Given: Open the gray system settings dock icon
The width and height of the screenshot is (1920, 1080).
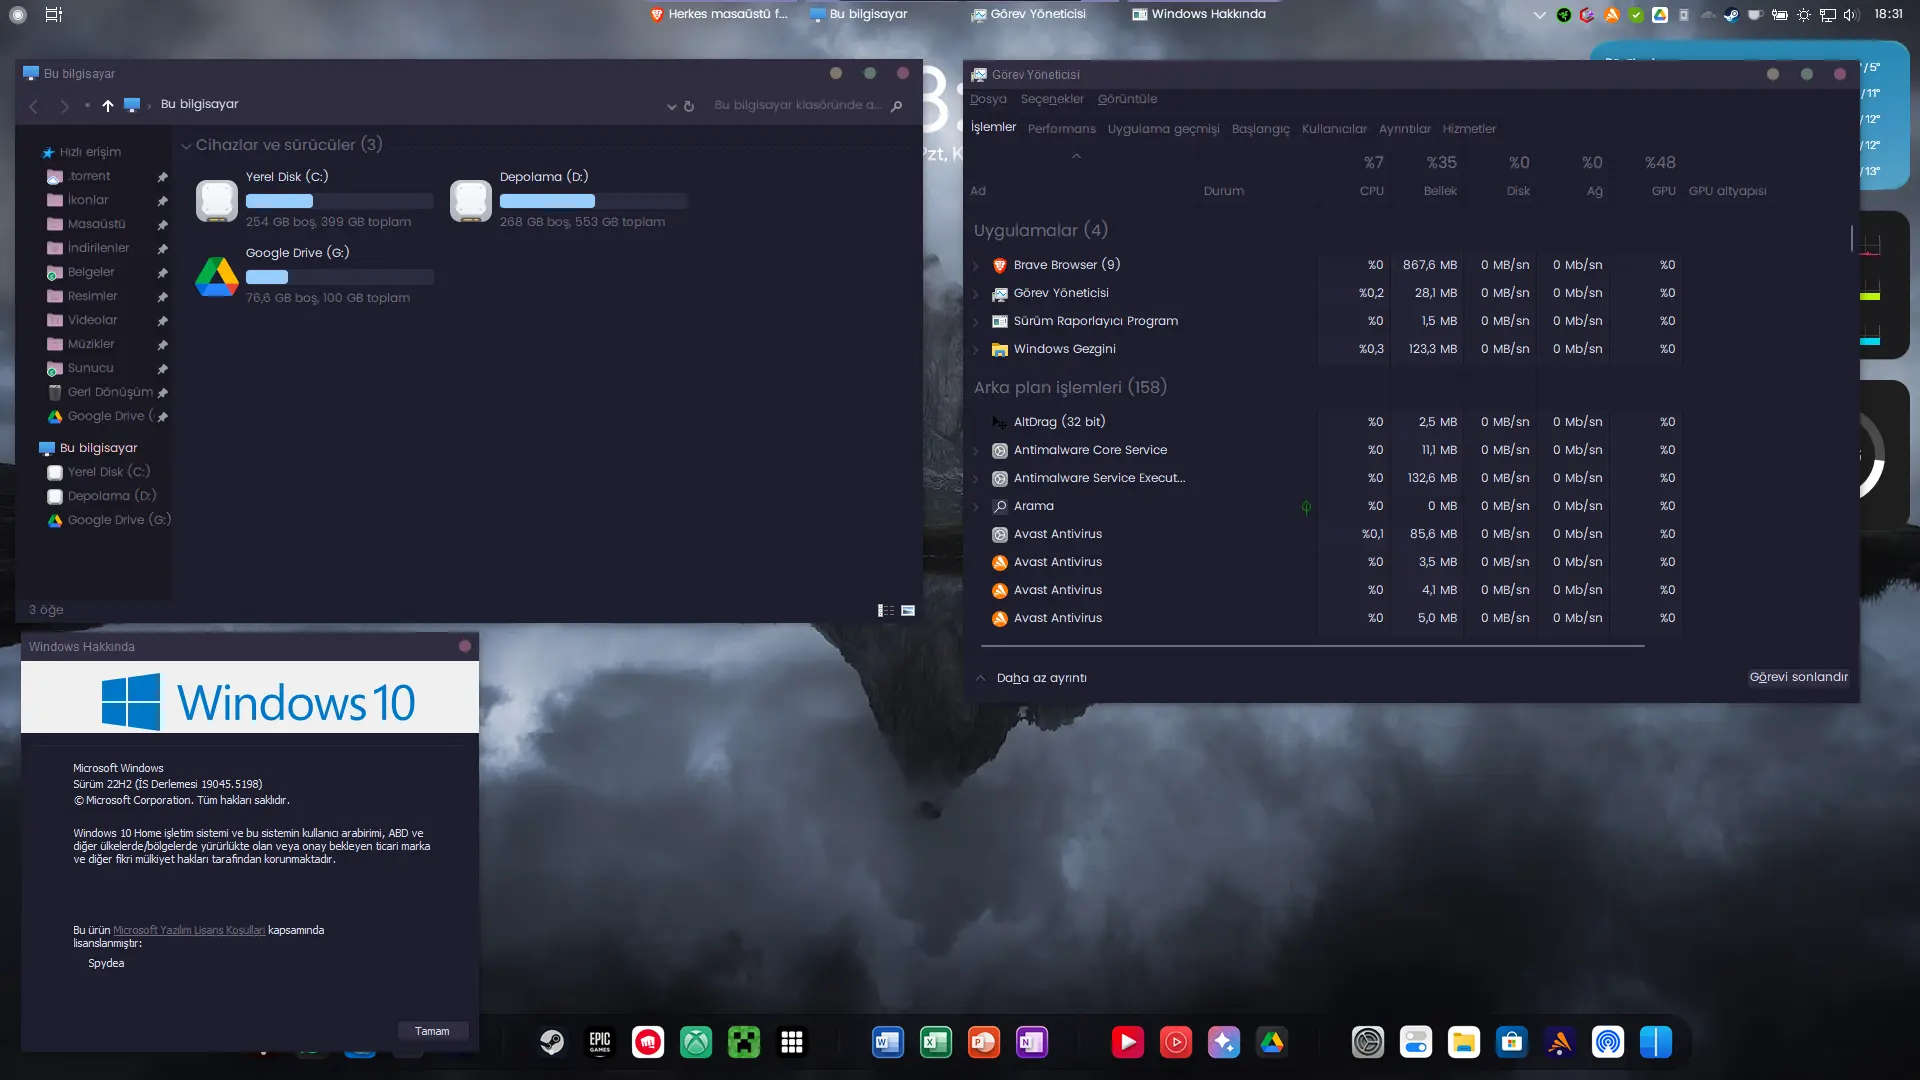Looking at the screenshot, I should coord(1368,1043).
